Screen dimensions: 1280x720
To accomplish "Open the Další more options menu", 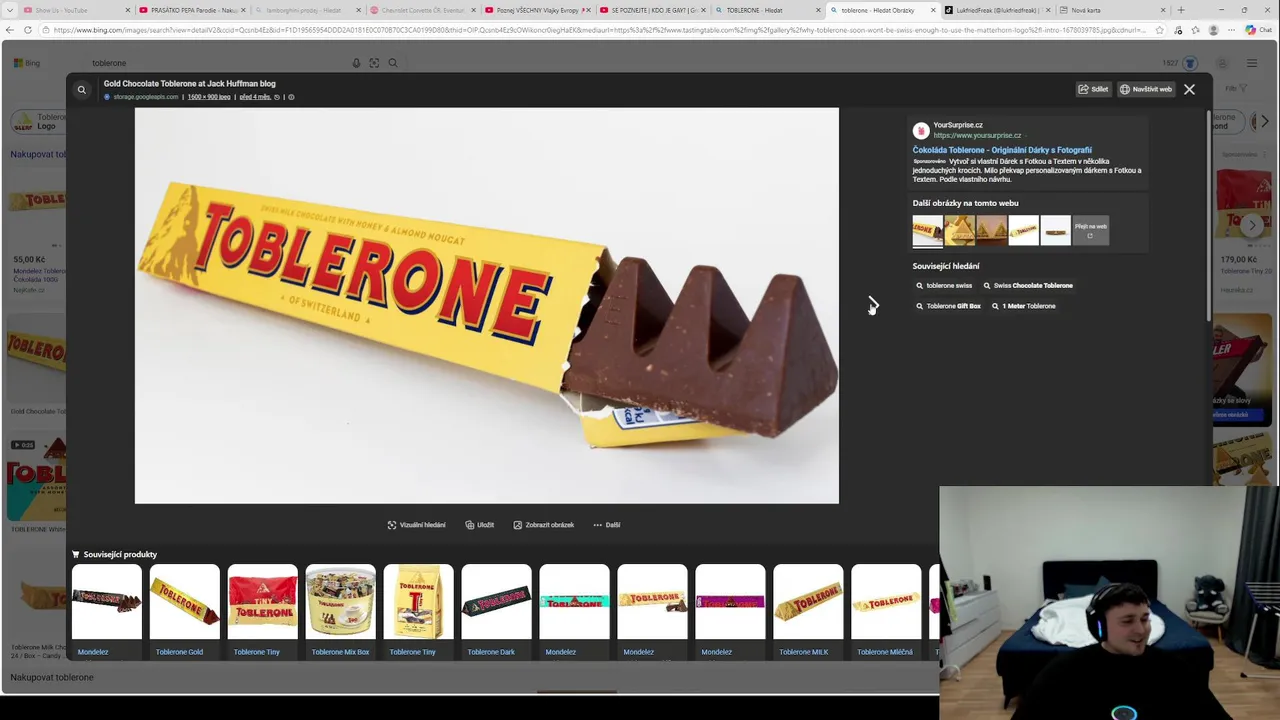I will [607, 525].
